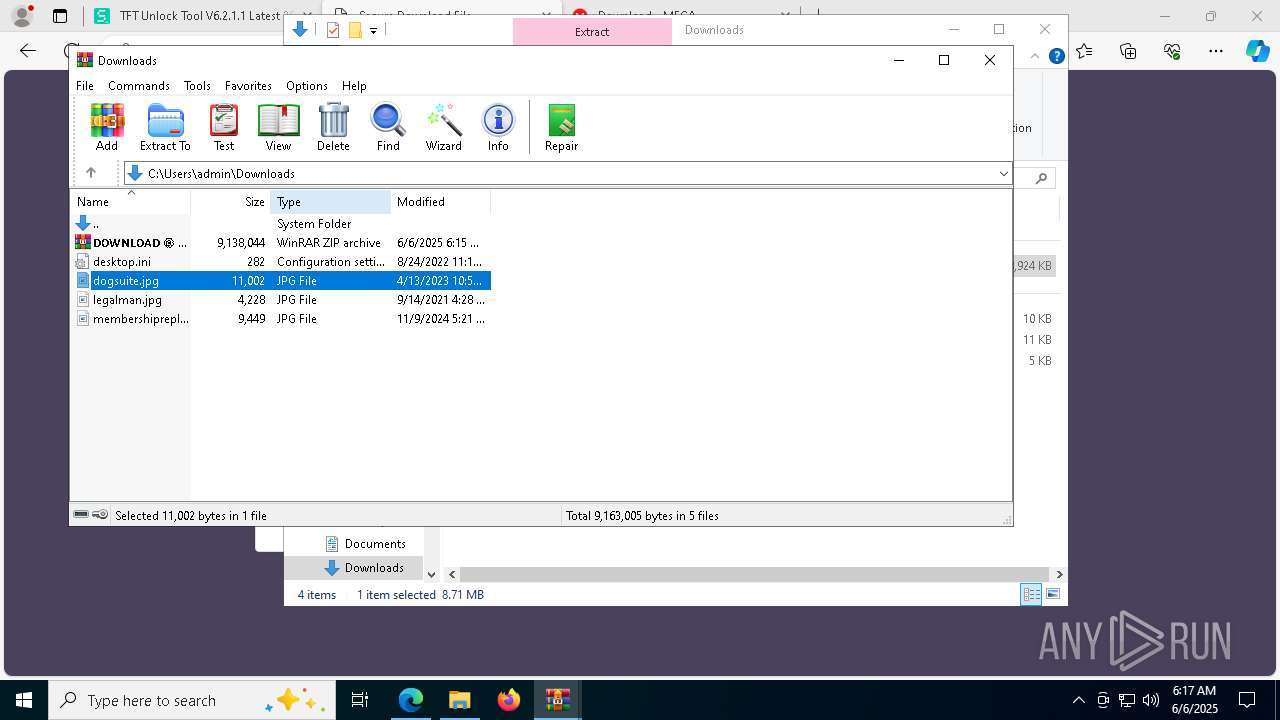1280x720 pixels.
Task: Click navigation pane scroll down arrow
Action: (432, 574)
